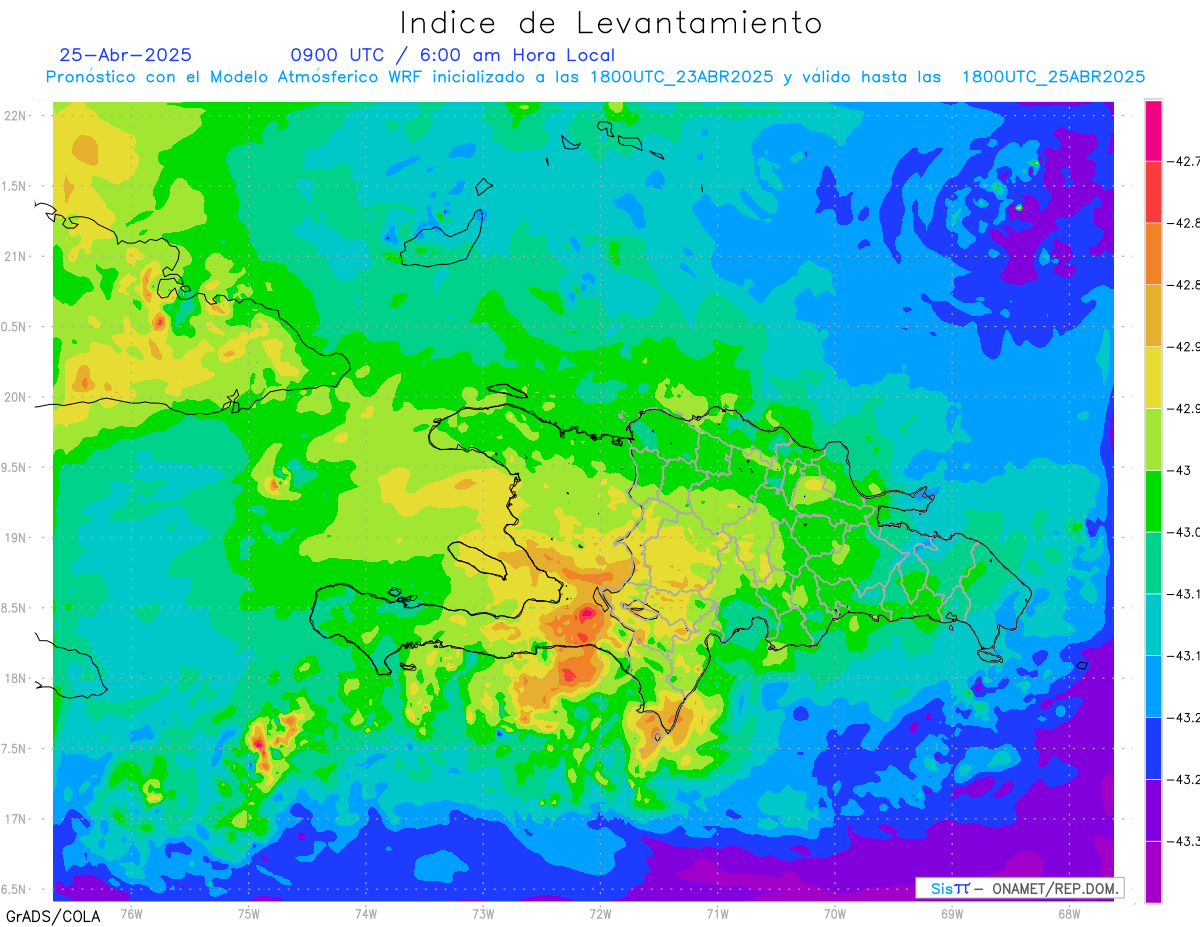Screen dimensions: 1200x927
Task: Click the title 'Indice de Levantamiento'
Action: coord(611,22)
